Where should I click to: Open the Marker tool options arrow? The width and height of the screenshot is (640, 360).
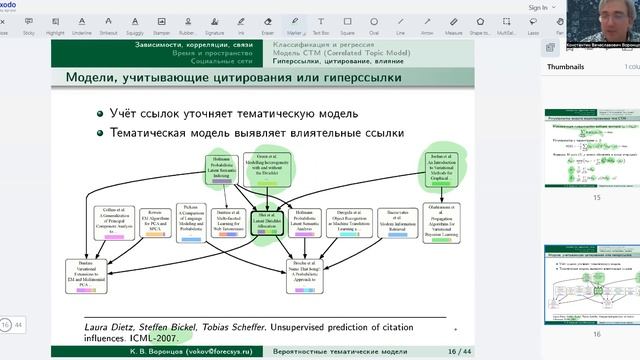point(304,34)
